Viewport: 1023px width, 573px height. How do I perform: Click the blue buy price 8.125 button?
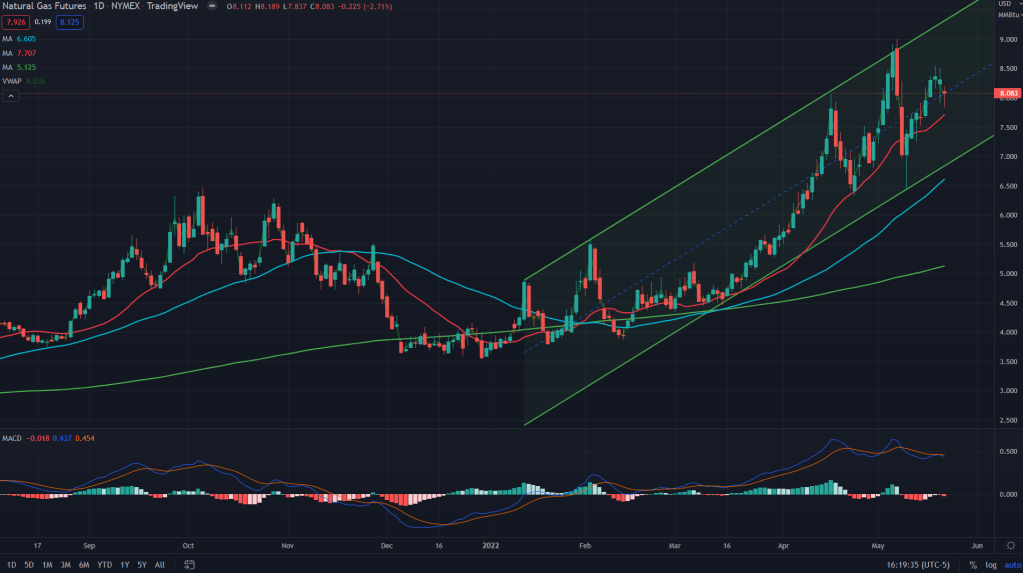[71, 21]
